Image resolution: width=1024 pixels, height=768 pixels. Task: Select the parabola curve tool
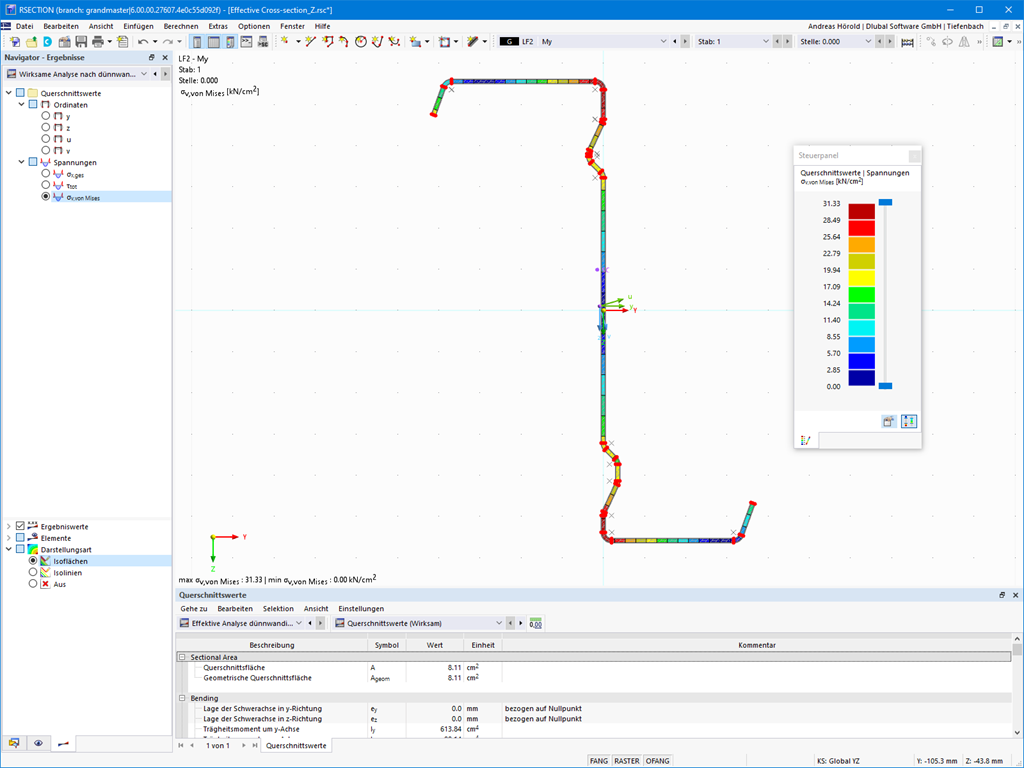click(x=377, y=42)
